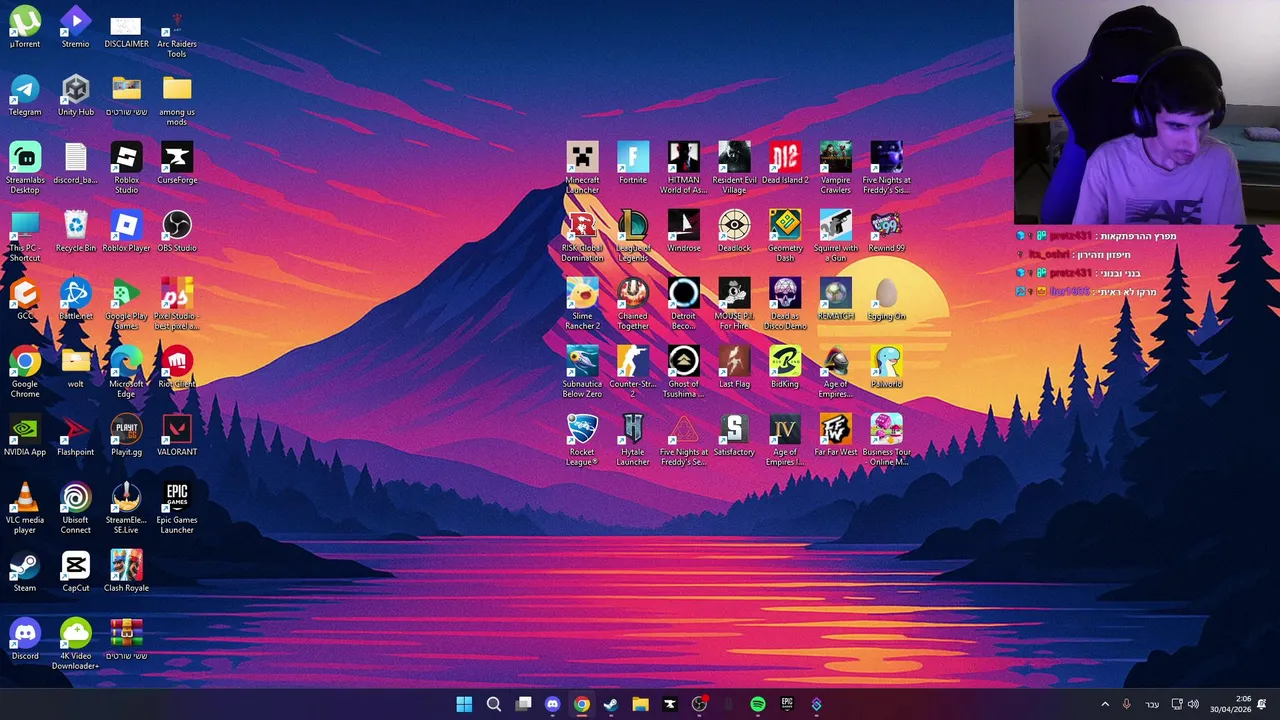Open Task View on the taskbar
Viewport: 1280px width, 720px height.
tap(523, 704)
